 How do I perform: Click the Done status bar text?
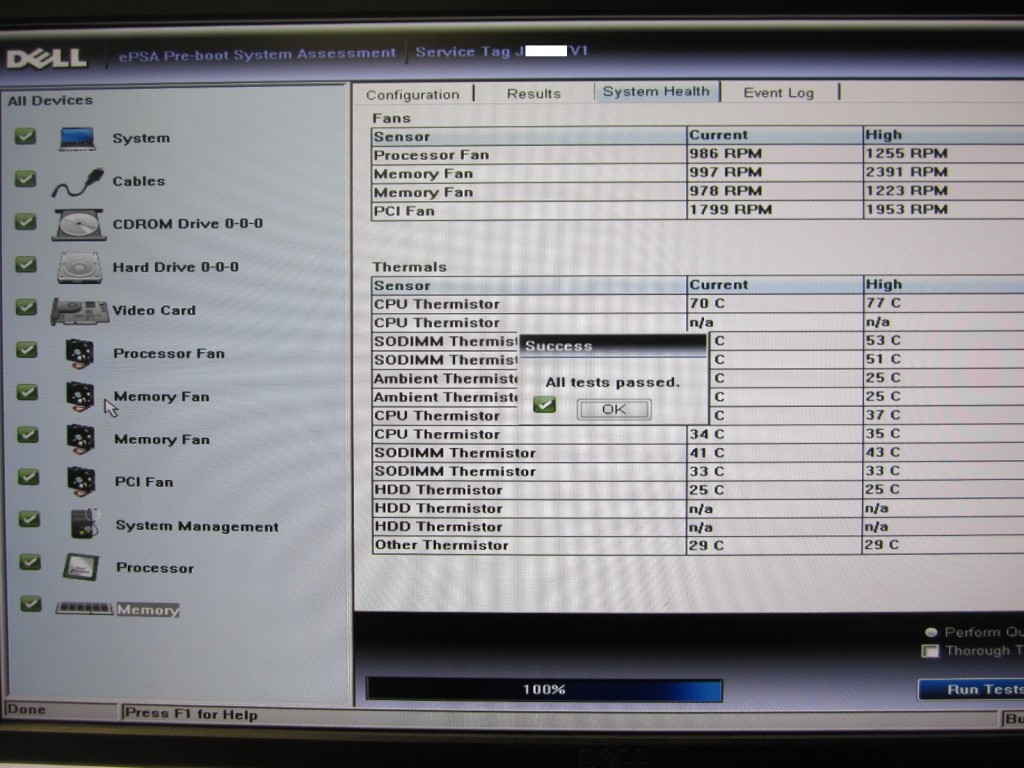point(26,709)
